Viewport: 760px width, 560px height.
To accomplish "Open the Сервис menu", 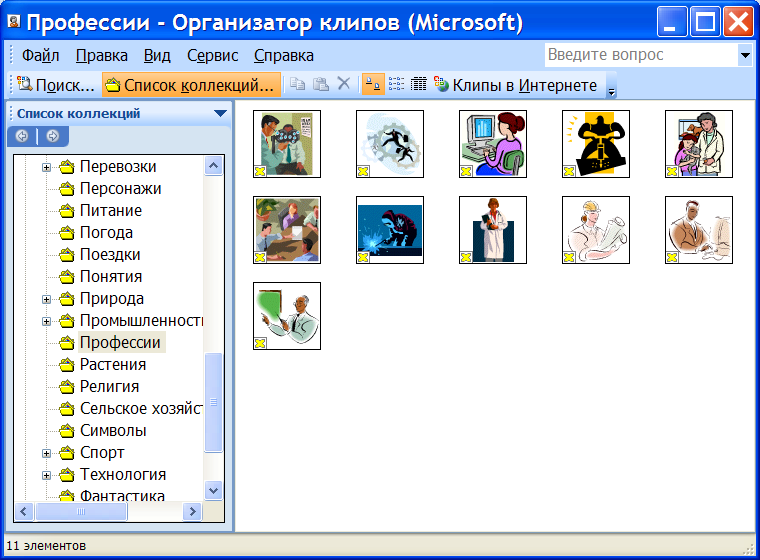I will [x=212, y=55].
